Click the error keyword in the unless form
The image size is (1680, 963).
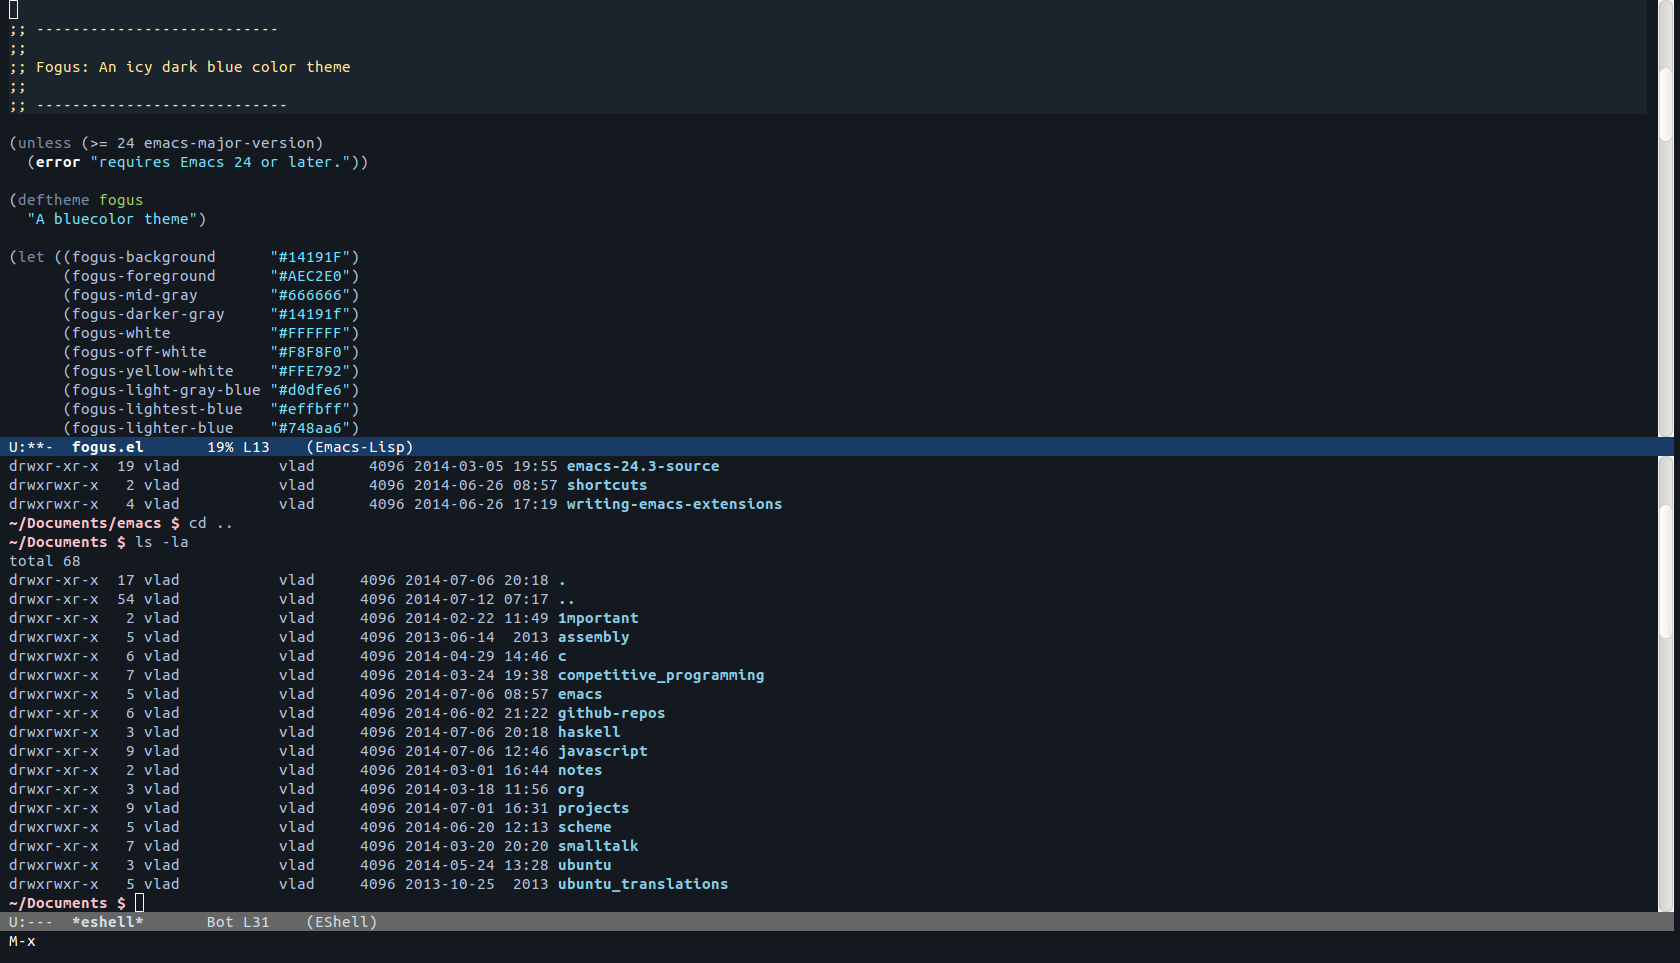tap(58, 162)
